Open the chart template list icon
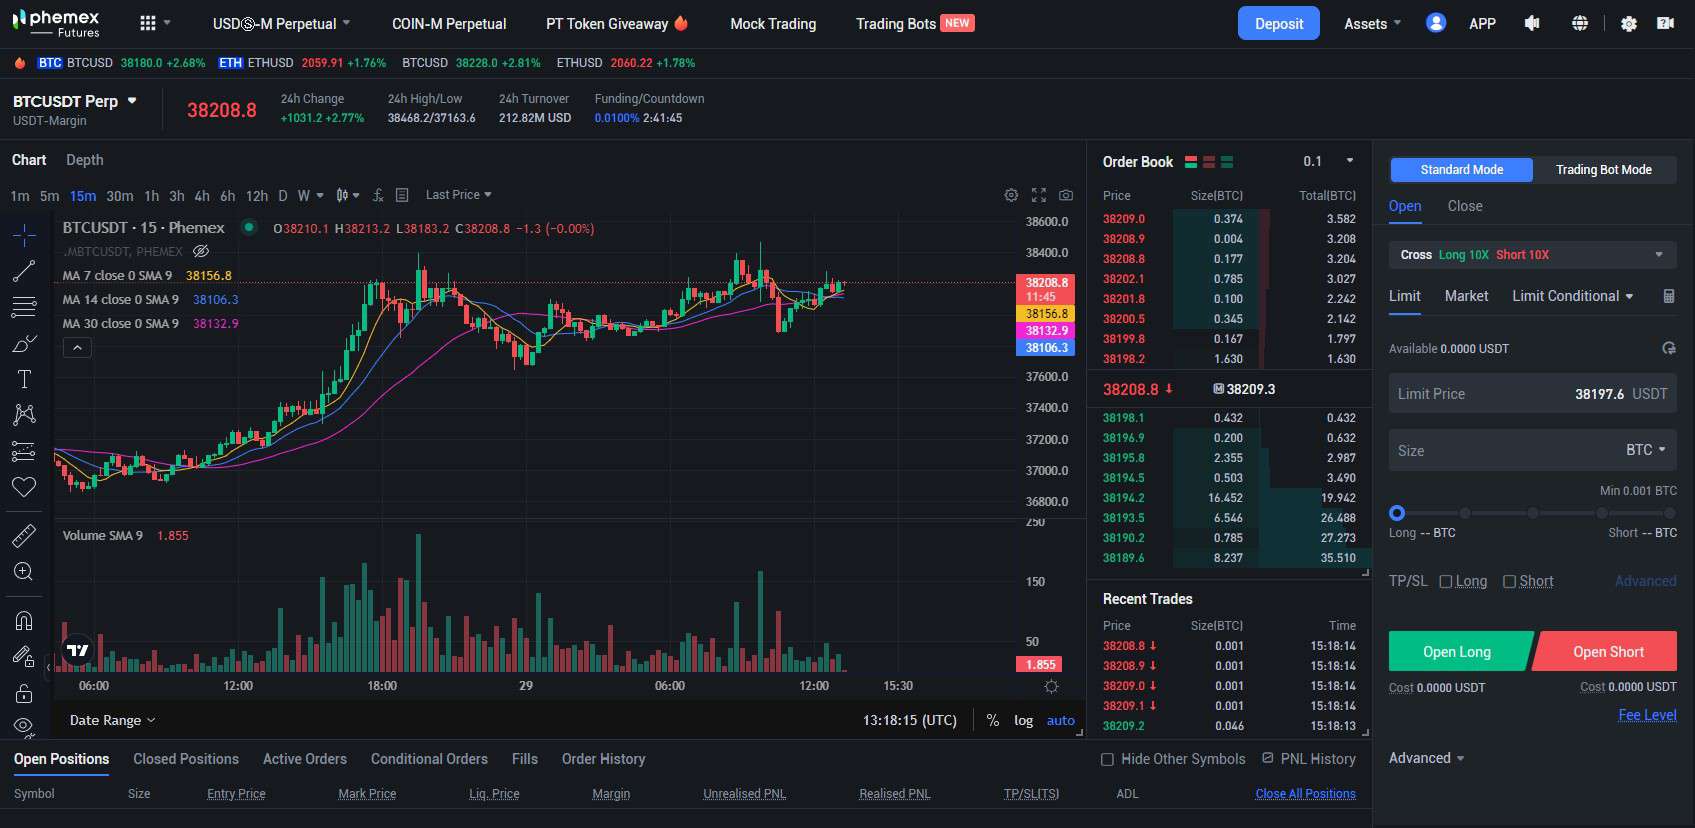This screenshot has width=1695, height=828. pos(402,195)
